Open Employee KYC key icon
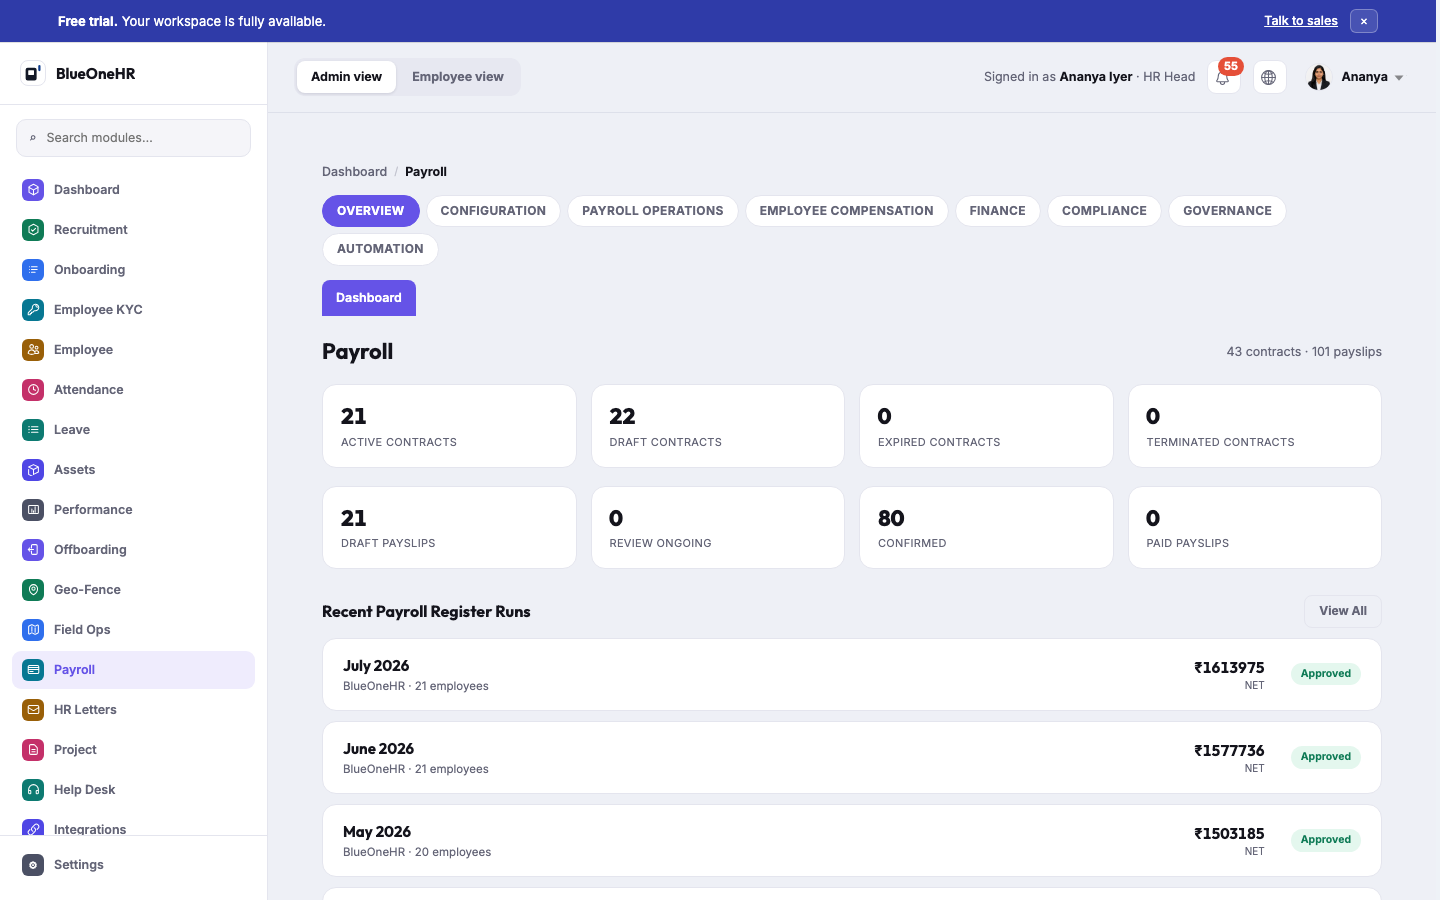1440x900 pixels. [33, 310]
